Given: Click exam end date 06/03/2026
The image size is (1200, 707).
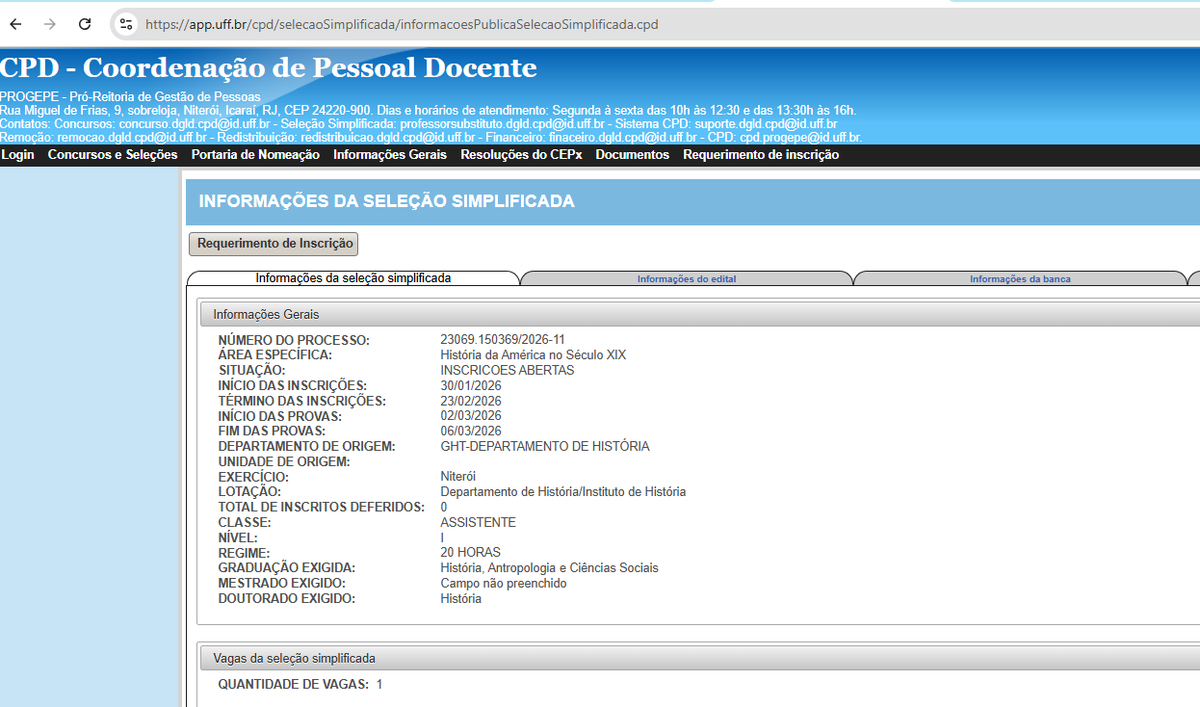Looking at the screenshot, I should [x=471, y=431].
